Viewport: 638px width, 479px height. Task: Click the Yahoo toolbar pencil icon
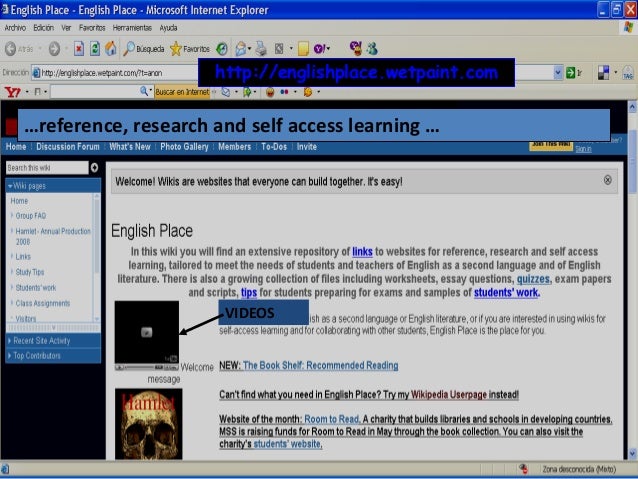[37, 92]
